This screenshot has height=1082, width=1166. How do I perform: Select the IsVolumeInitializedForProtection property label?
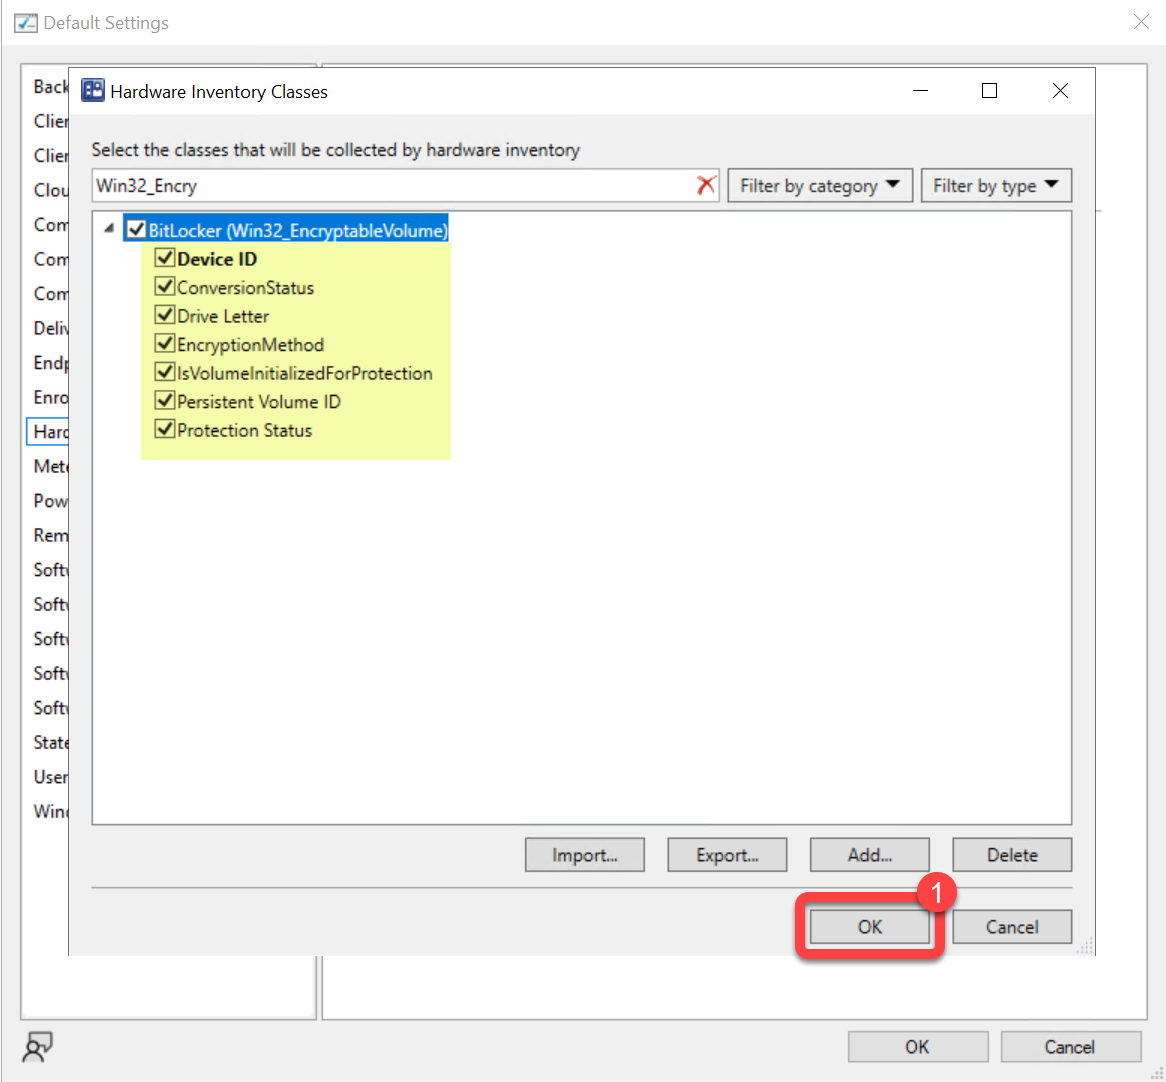tap(305, 373)
